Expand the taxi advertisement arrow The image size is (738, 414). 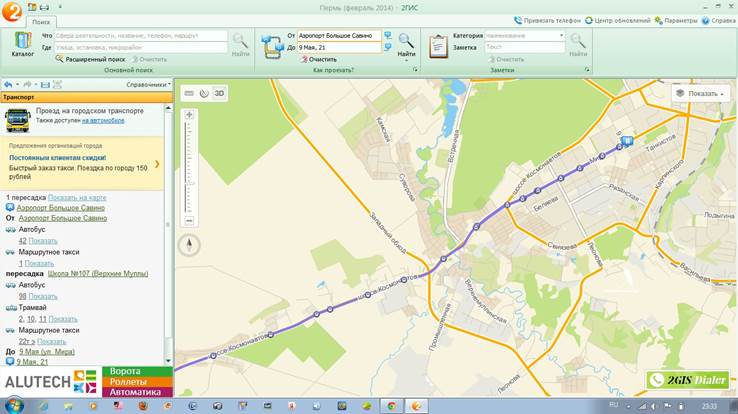(x=157, y=164)
